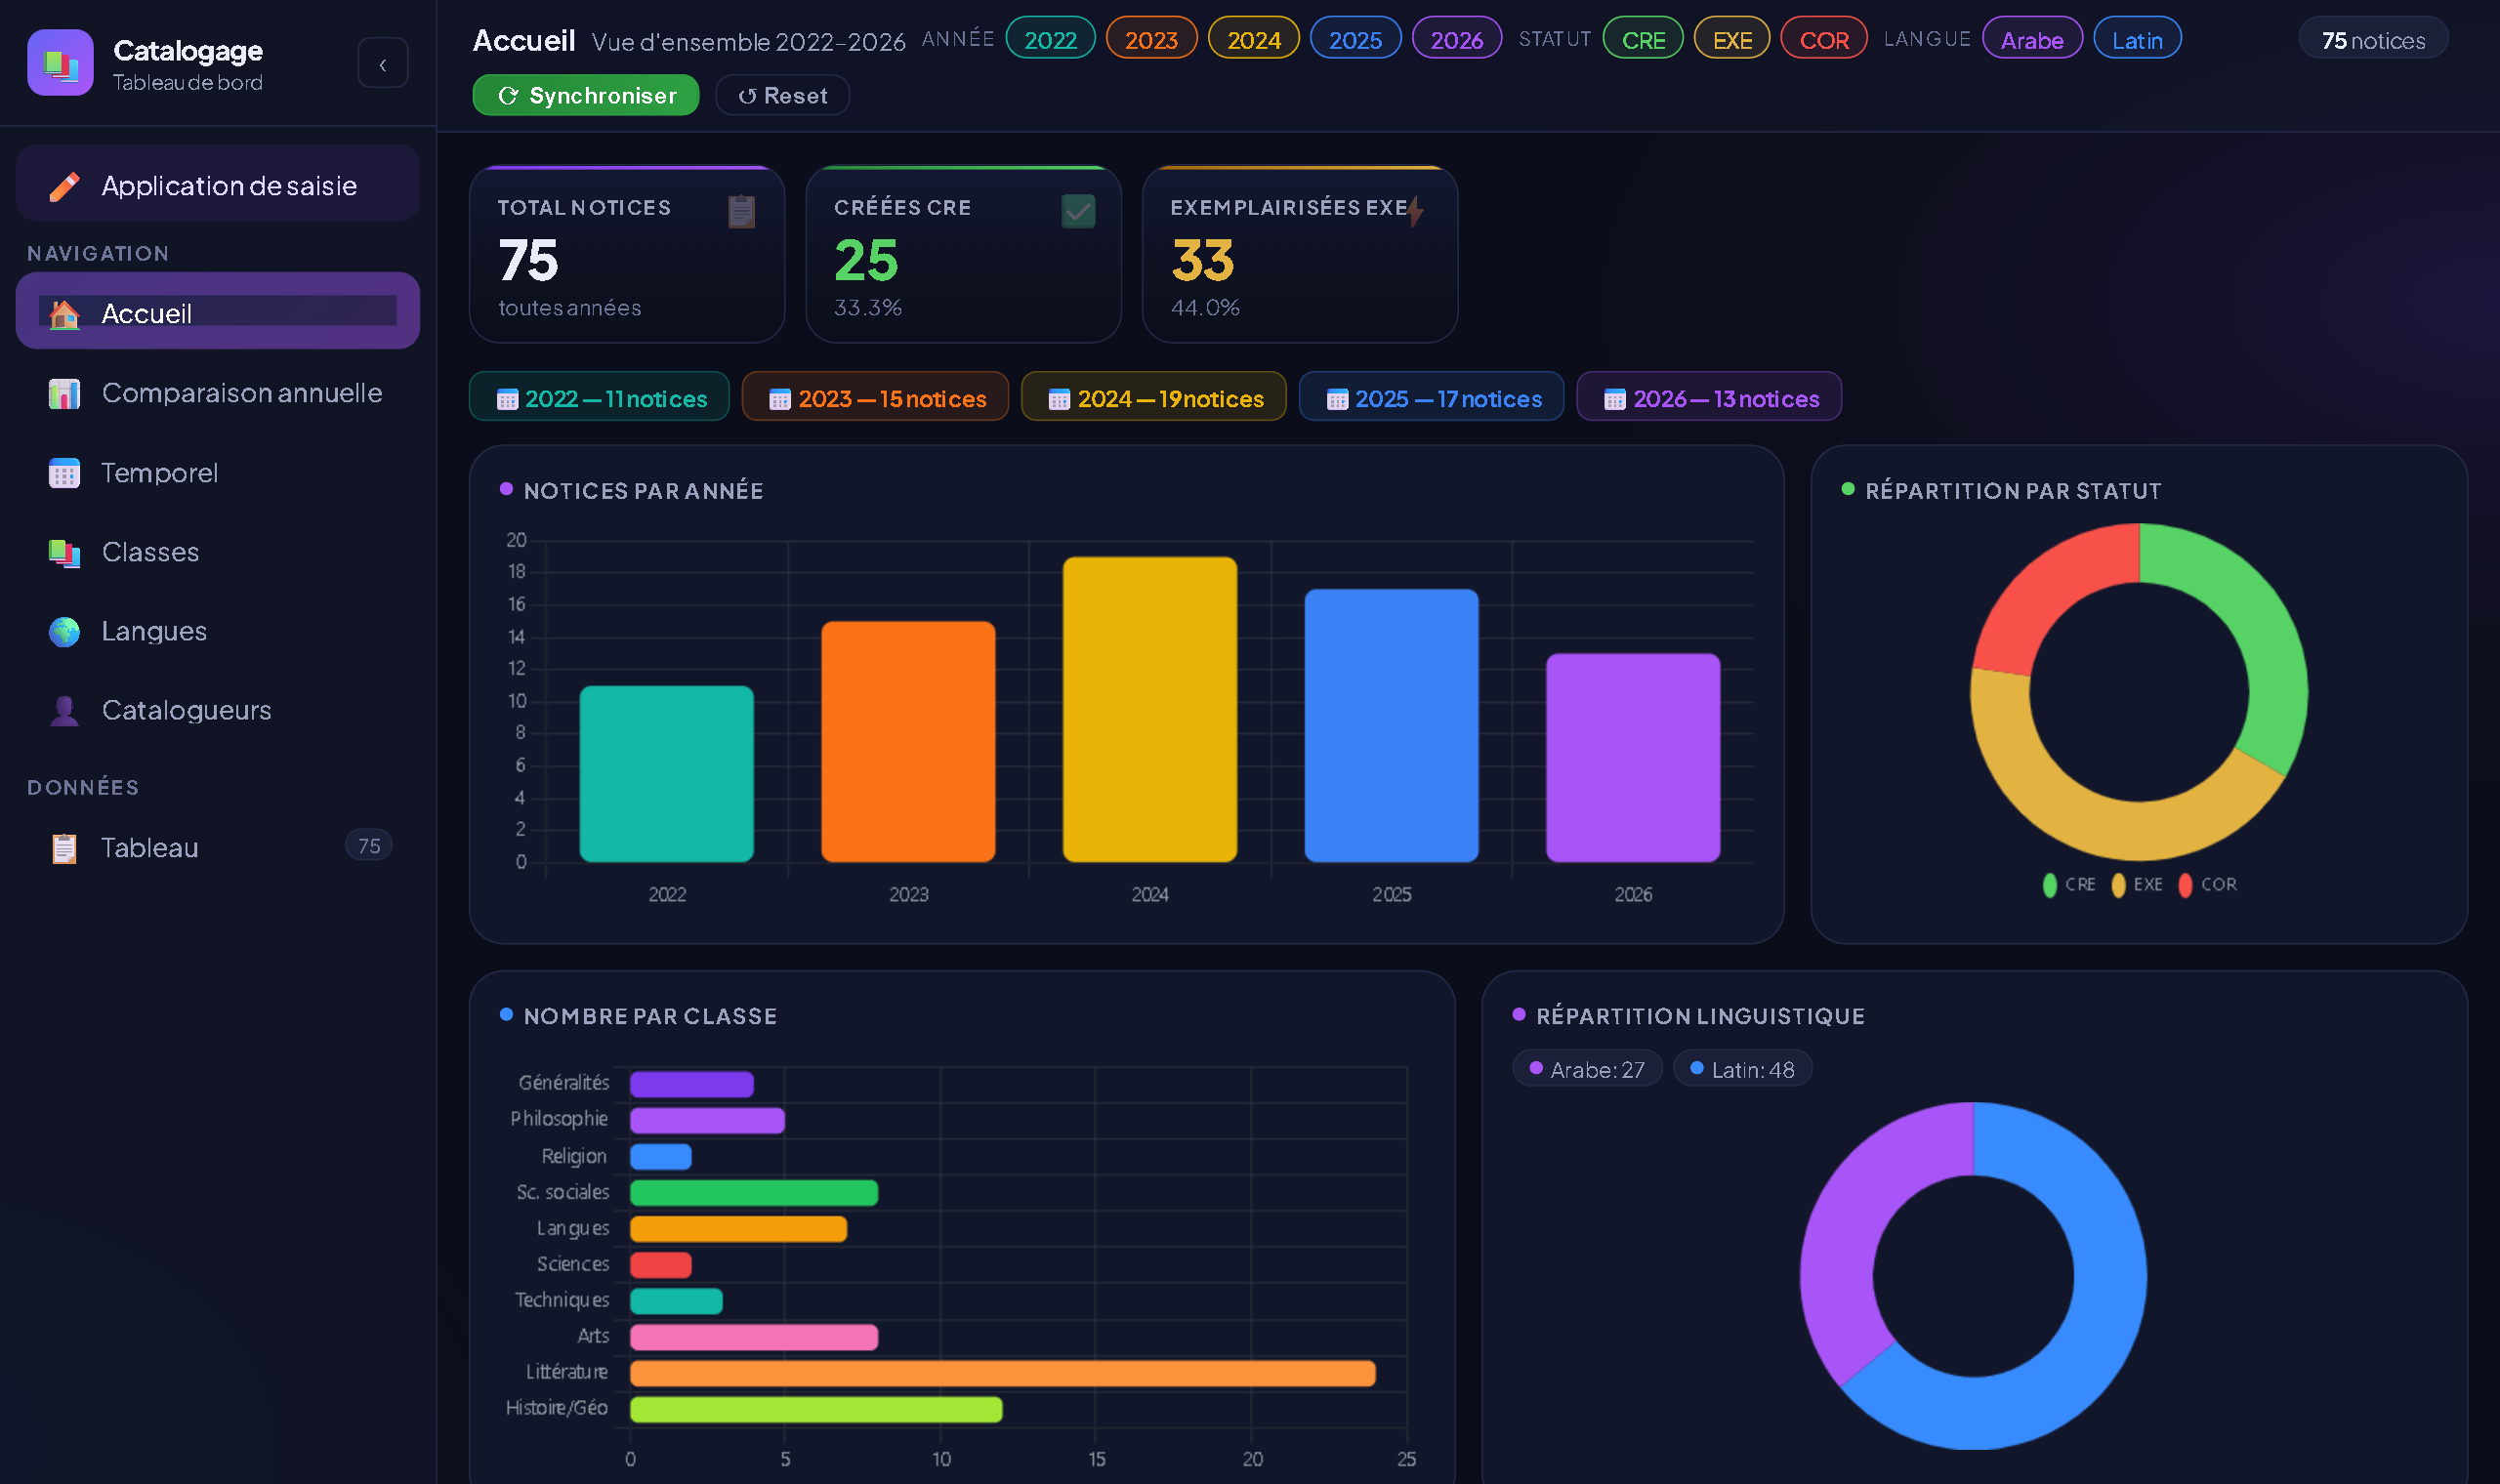2500x1484 pixels.
Task: Toggle the CRE legend swatch in status donut
Action: click(x=2050, y=885)
